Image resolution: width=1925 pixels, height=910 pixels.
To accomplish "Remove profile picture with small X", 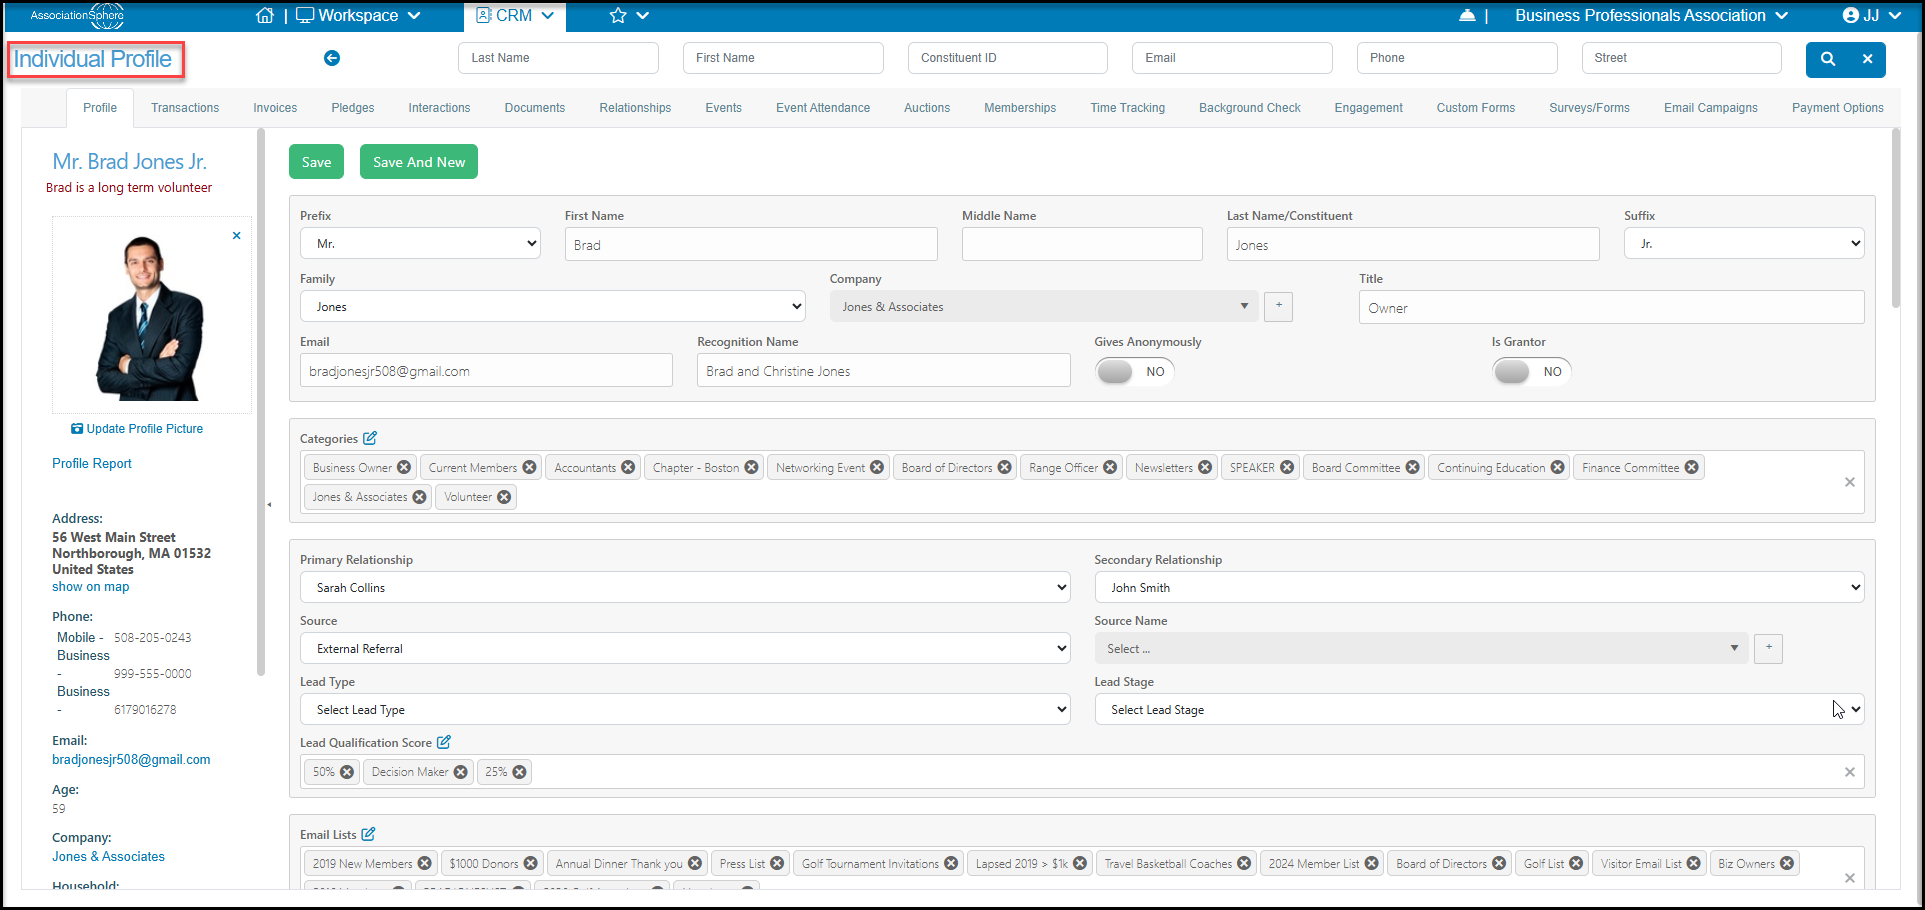I will (237, 236).
